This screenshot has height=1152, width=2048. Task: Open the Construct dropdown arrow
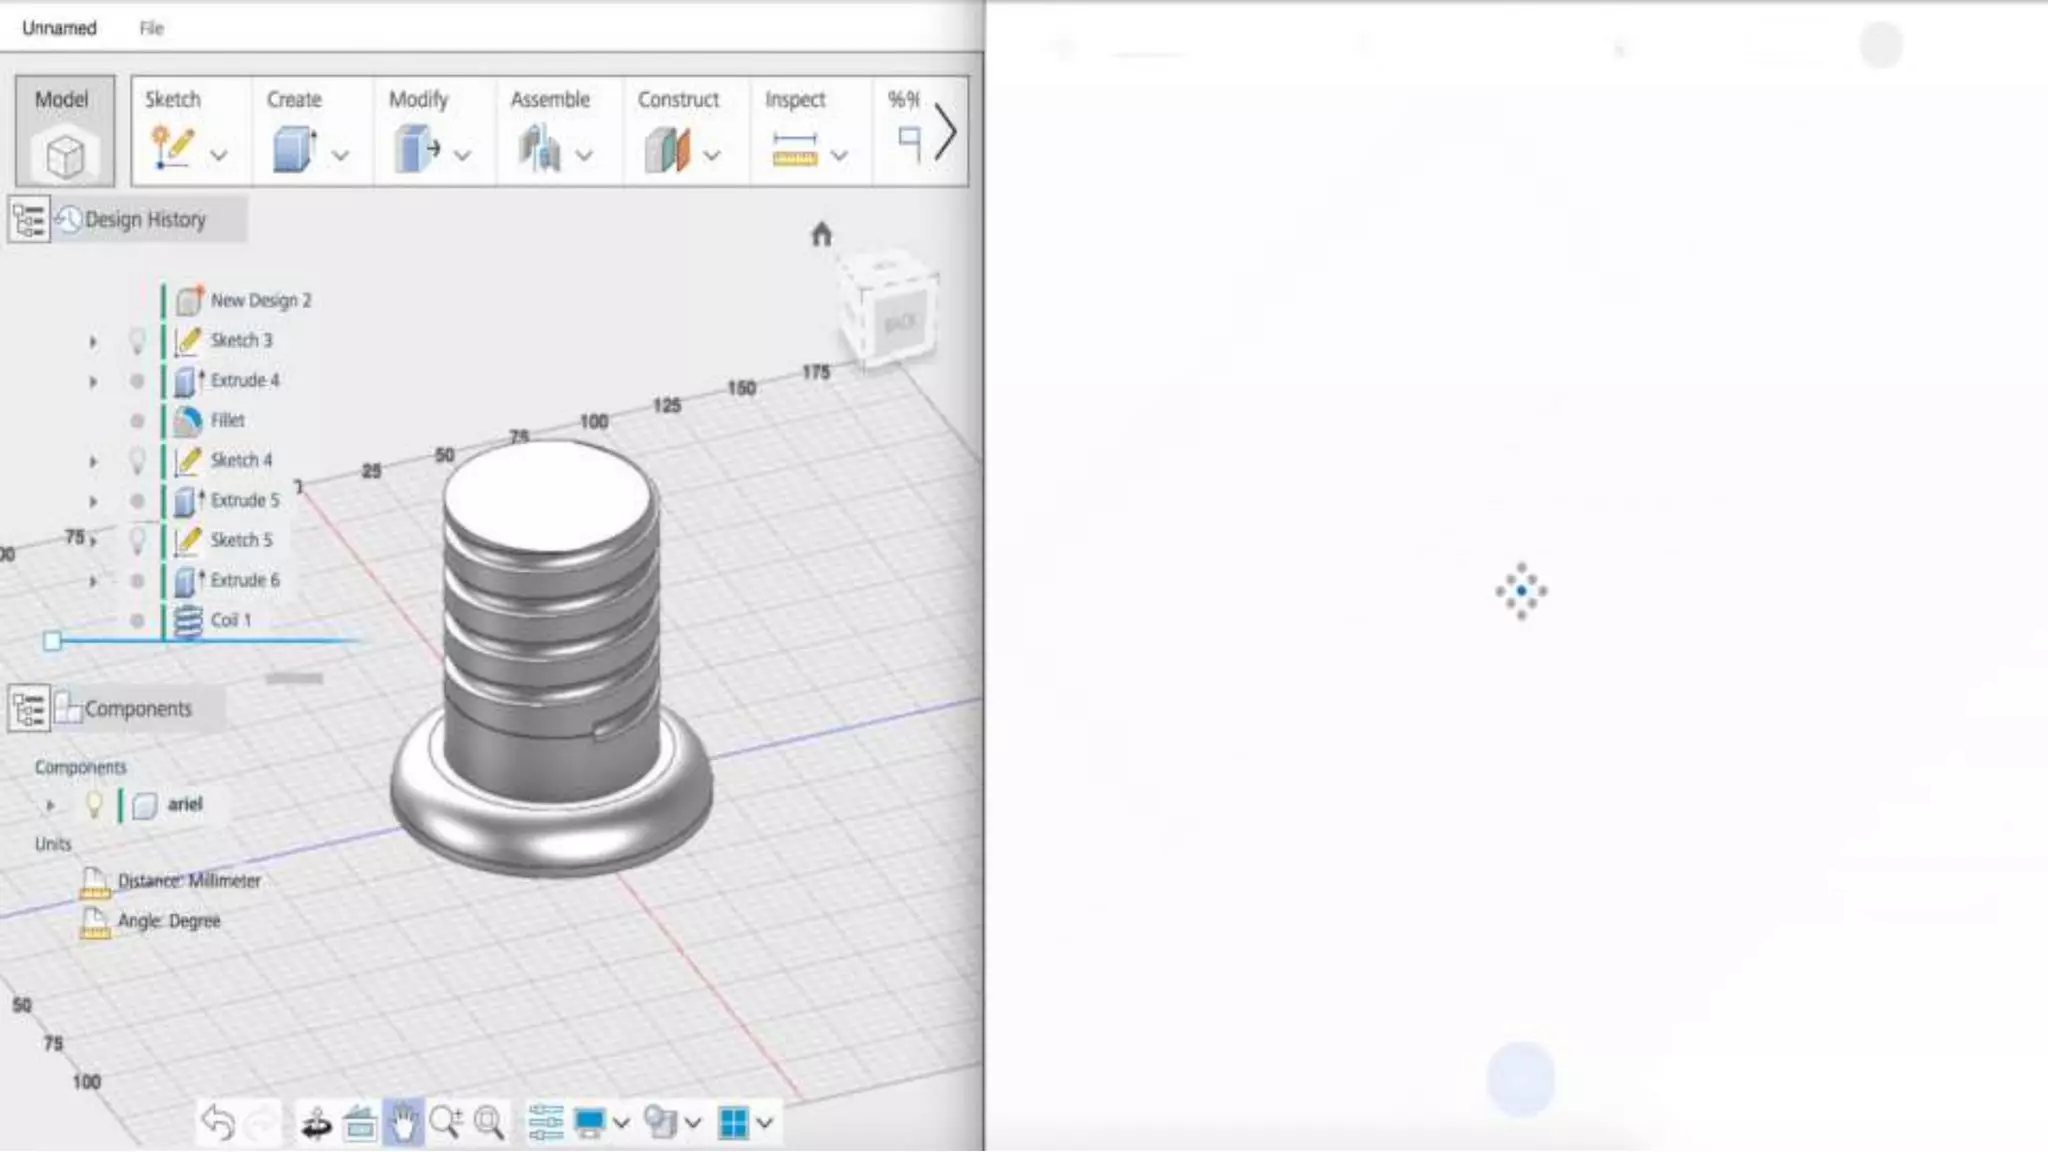coord(711,156)
